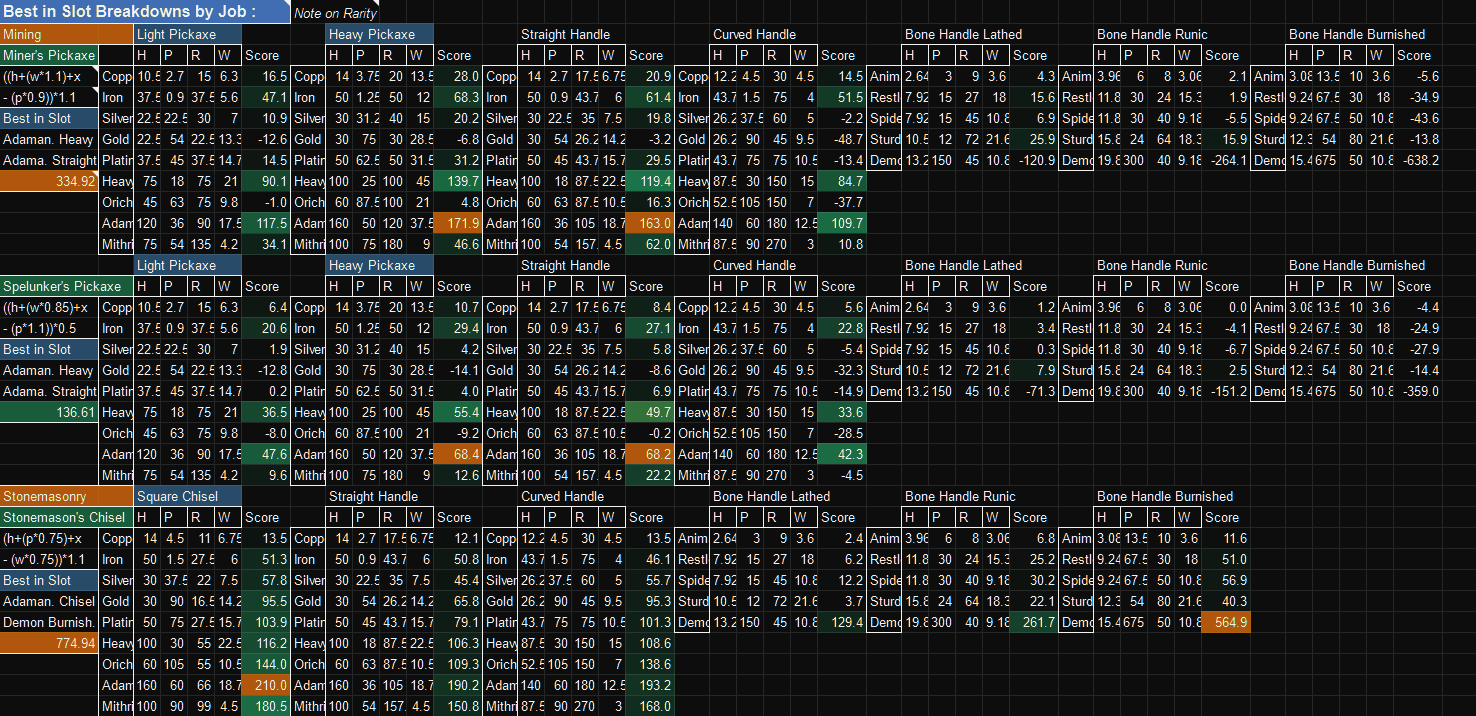Select the orange 'Mining' job header cell
The width and height of the screenshot is (1476, 716).
click(66, 34)
